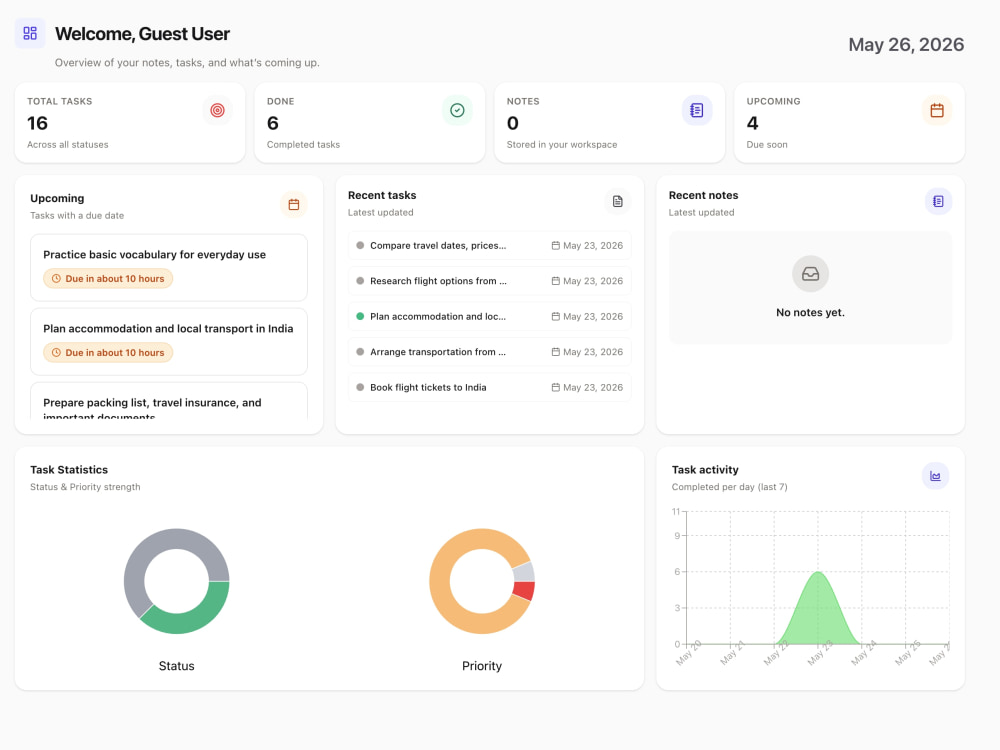Click calendar icon beside Compare travel dates date
Viewport: 1000px width, 750px height.
(x=555, y=246)
